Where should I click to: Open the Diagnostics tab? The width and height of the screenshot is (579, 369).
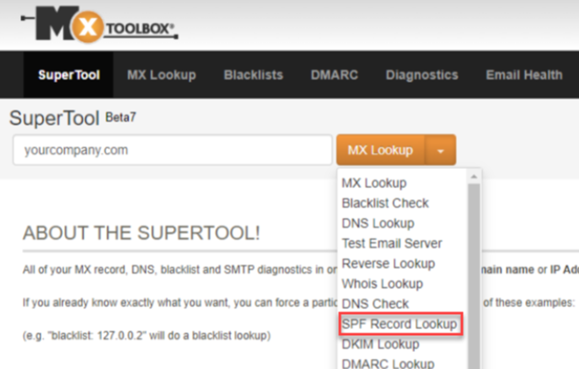(422, 75)
